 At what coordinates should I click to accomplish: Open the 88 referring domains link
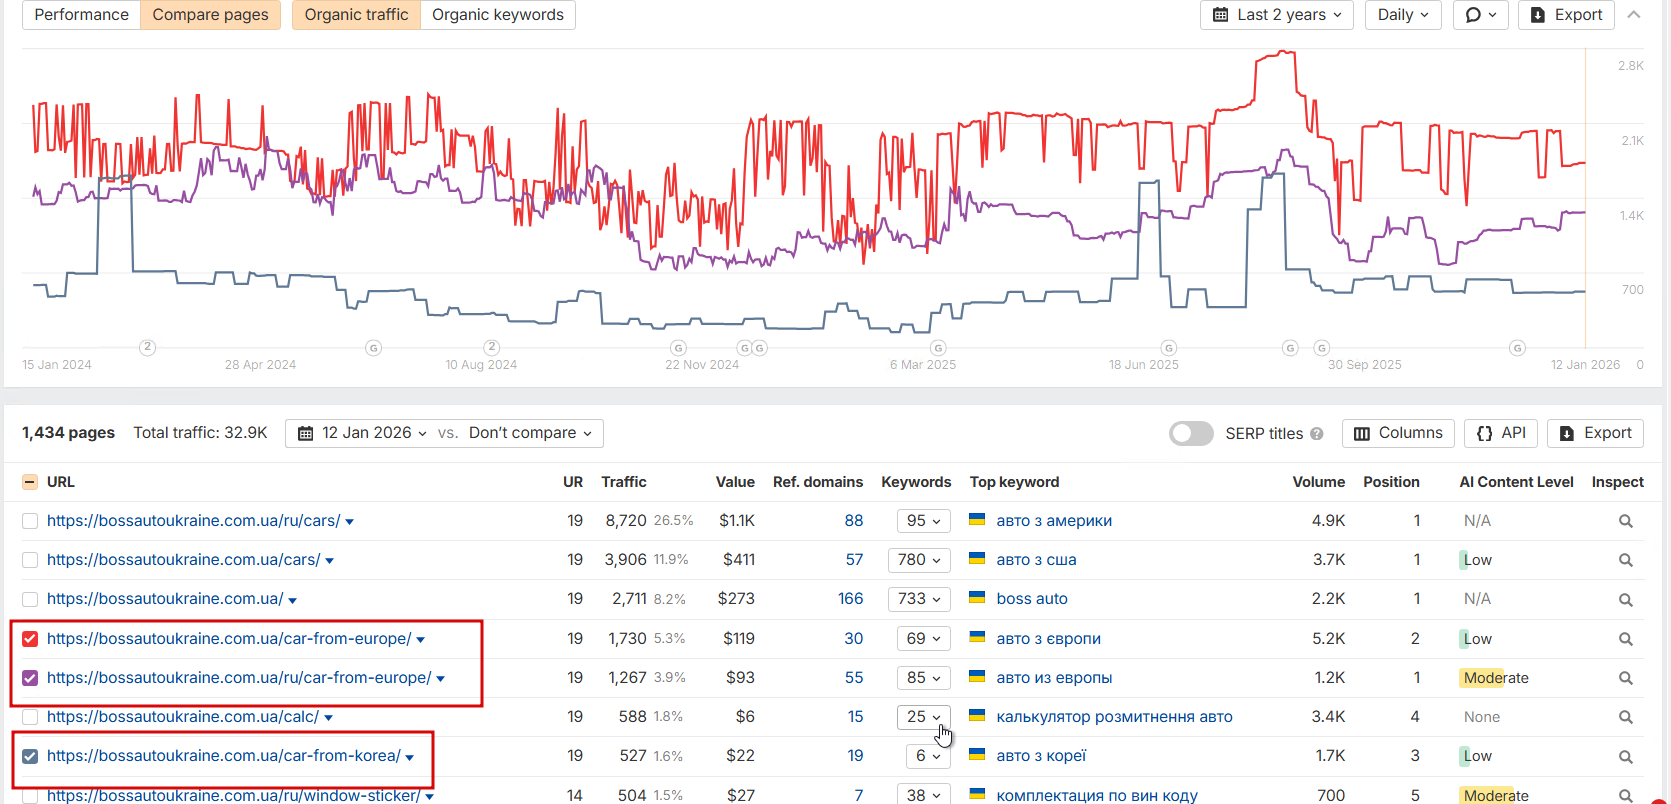[853, 521]
